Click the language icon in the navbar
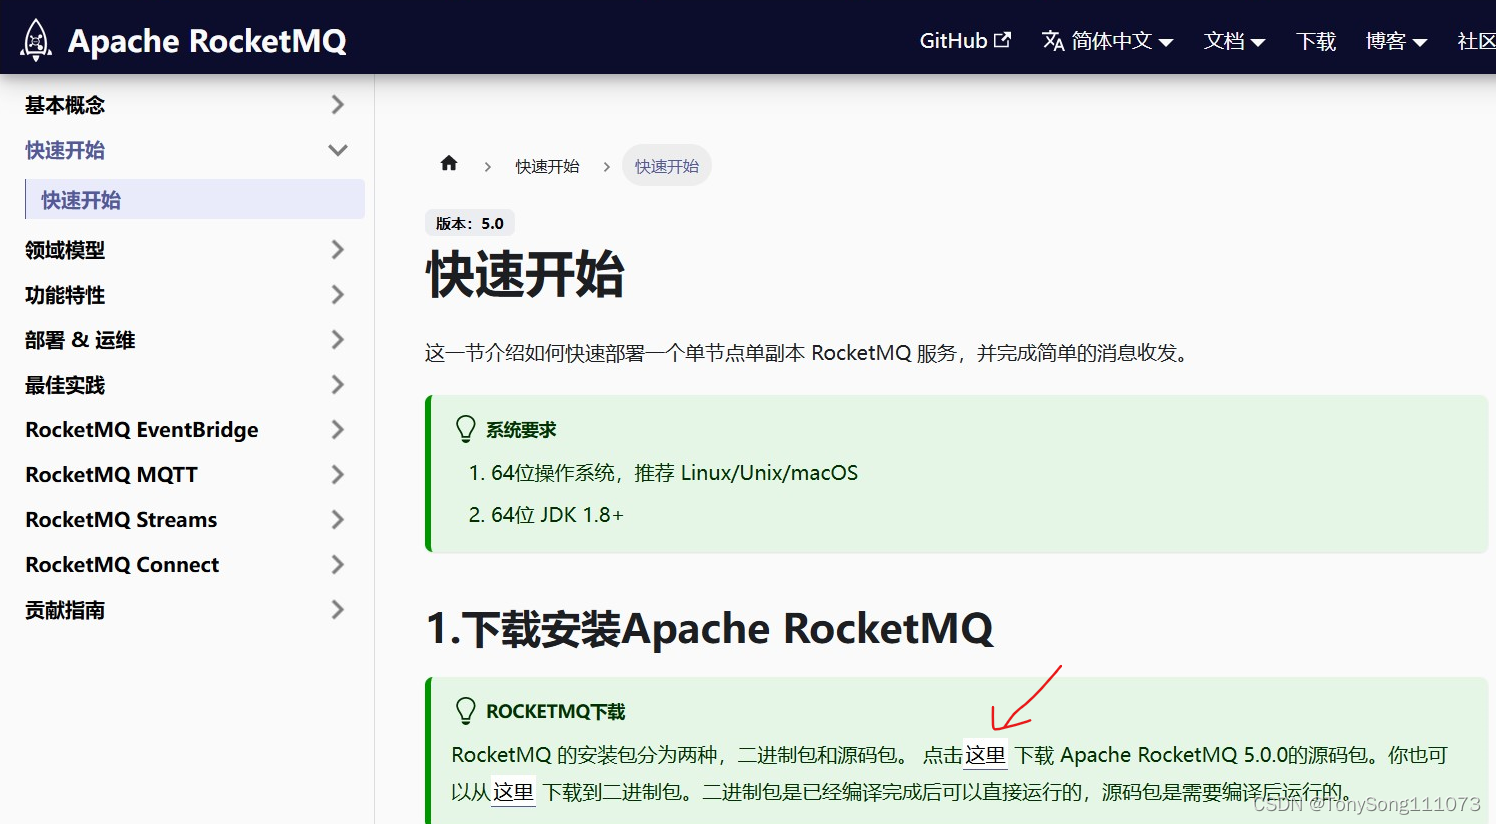This screenshot has width=1496, height=824. 1051,41
